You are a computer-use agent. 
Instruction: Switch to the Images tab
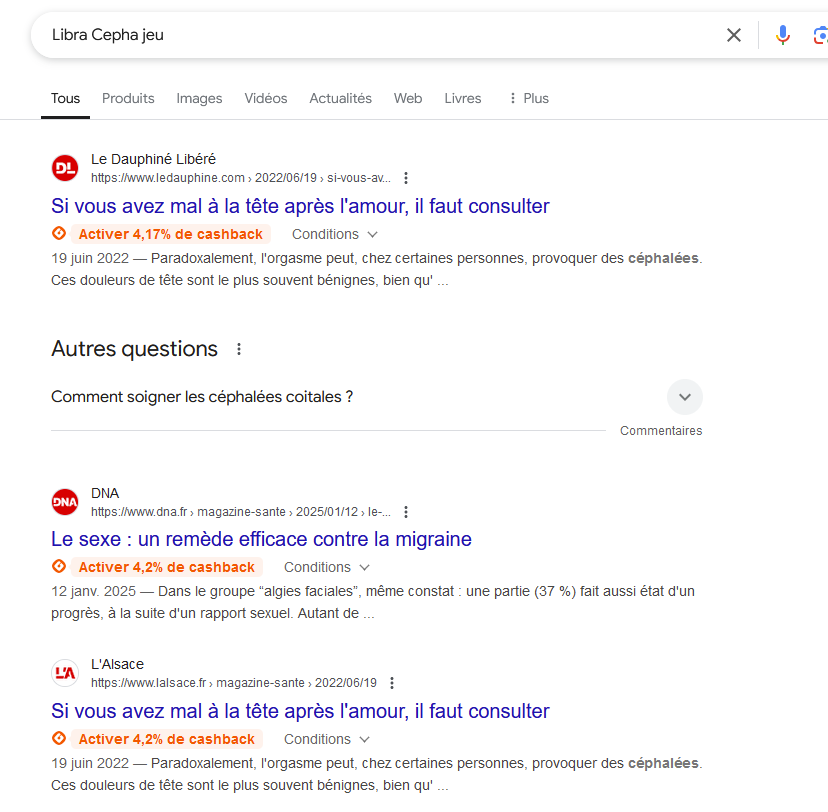pyautogui.click(x=199, y=99)
